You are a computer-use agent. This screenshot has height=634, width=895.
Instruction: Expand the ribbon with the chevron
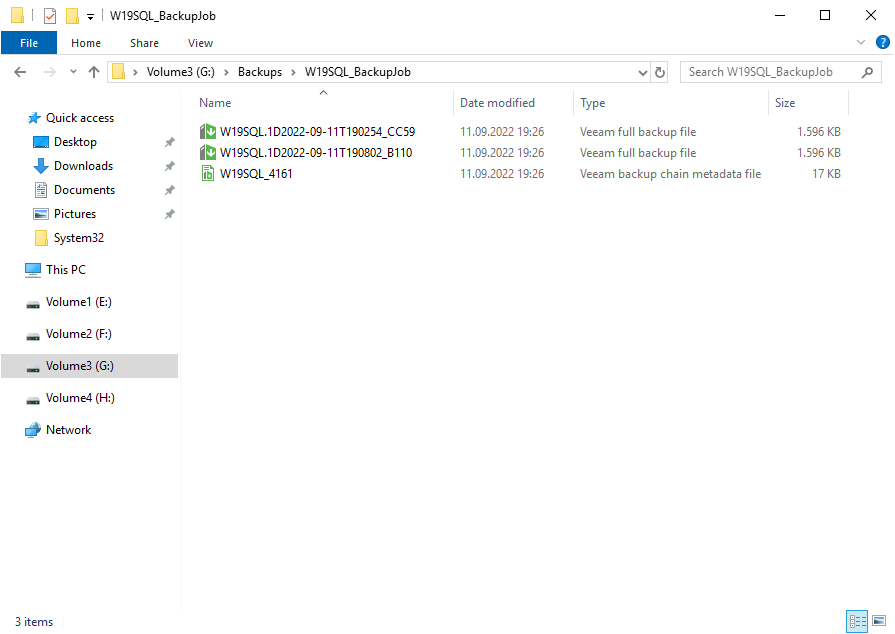tap(861, 42)
